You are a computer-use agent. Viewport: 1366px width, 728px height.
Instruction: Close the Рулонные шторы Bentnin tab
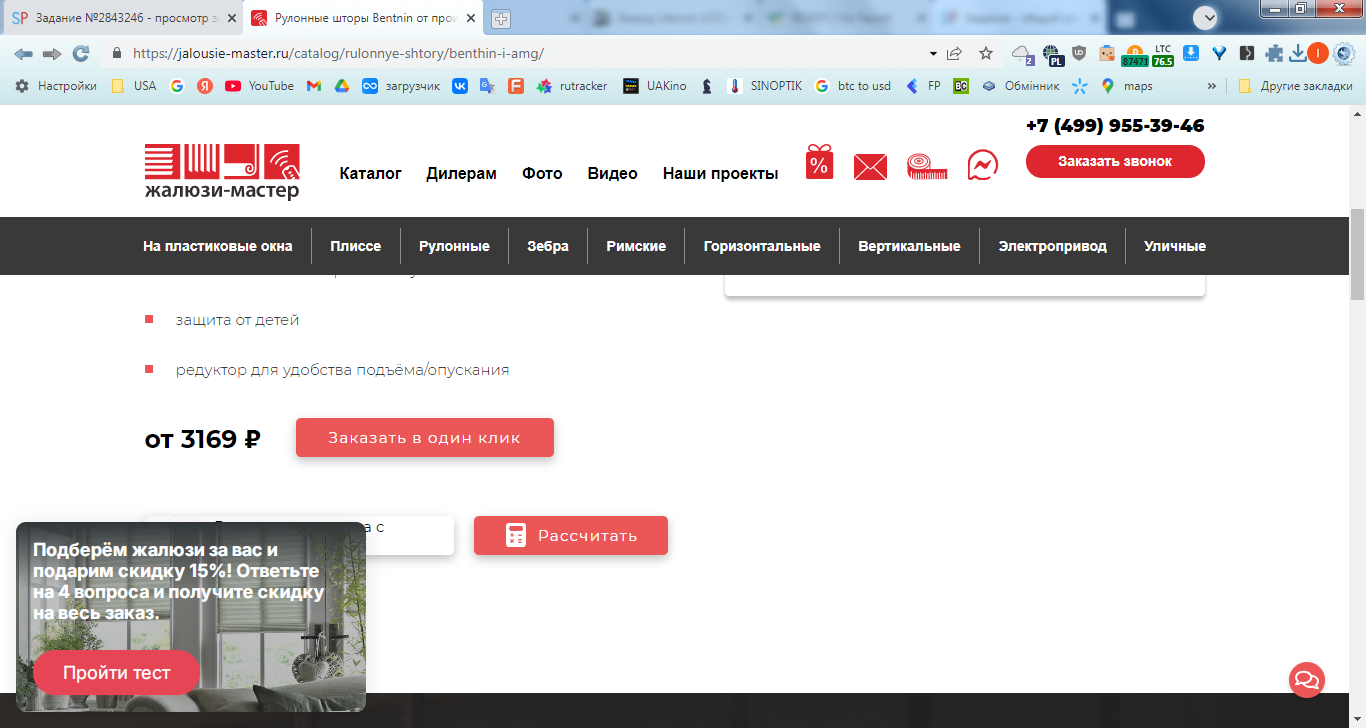pos(471,18)
